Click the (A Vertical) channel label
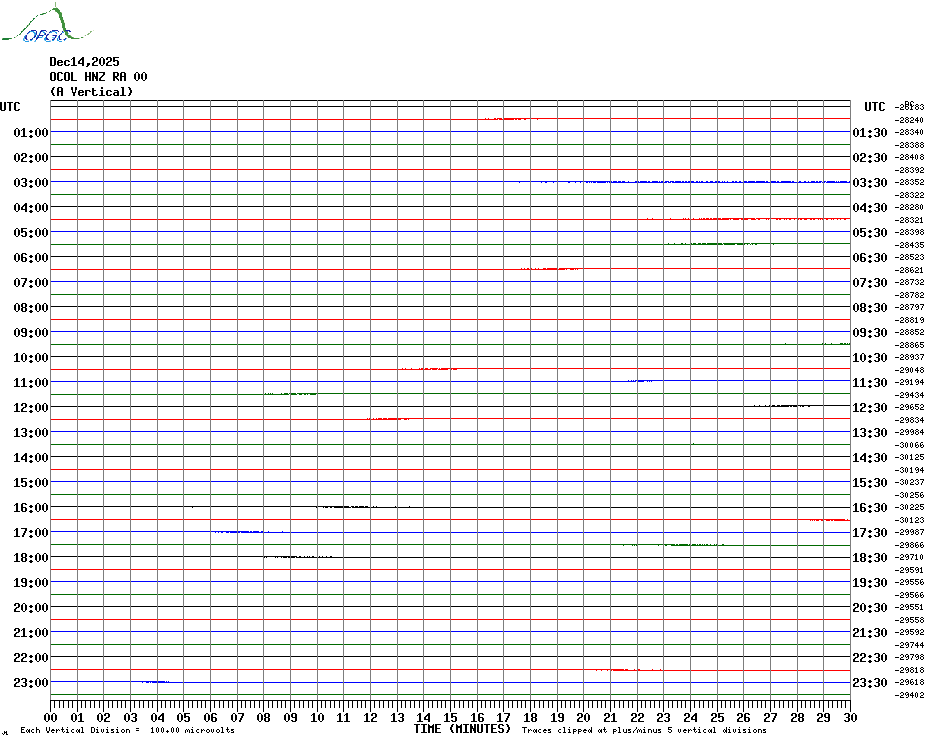Viewport: 930px width, 744px height. coord(91,92)
